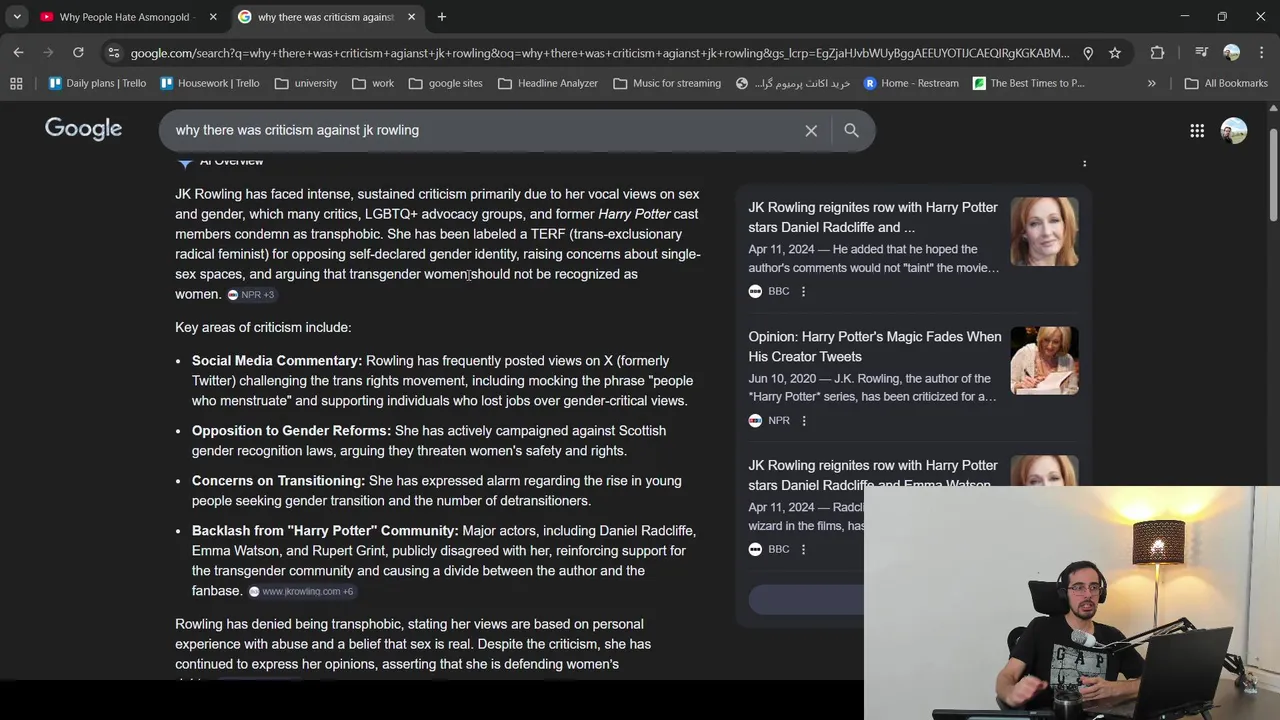Select the 'why there was criticism' Google tab

(326, 17)
